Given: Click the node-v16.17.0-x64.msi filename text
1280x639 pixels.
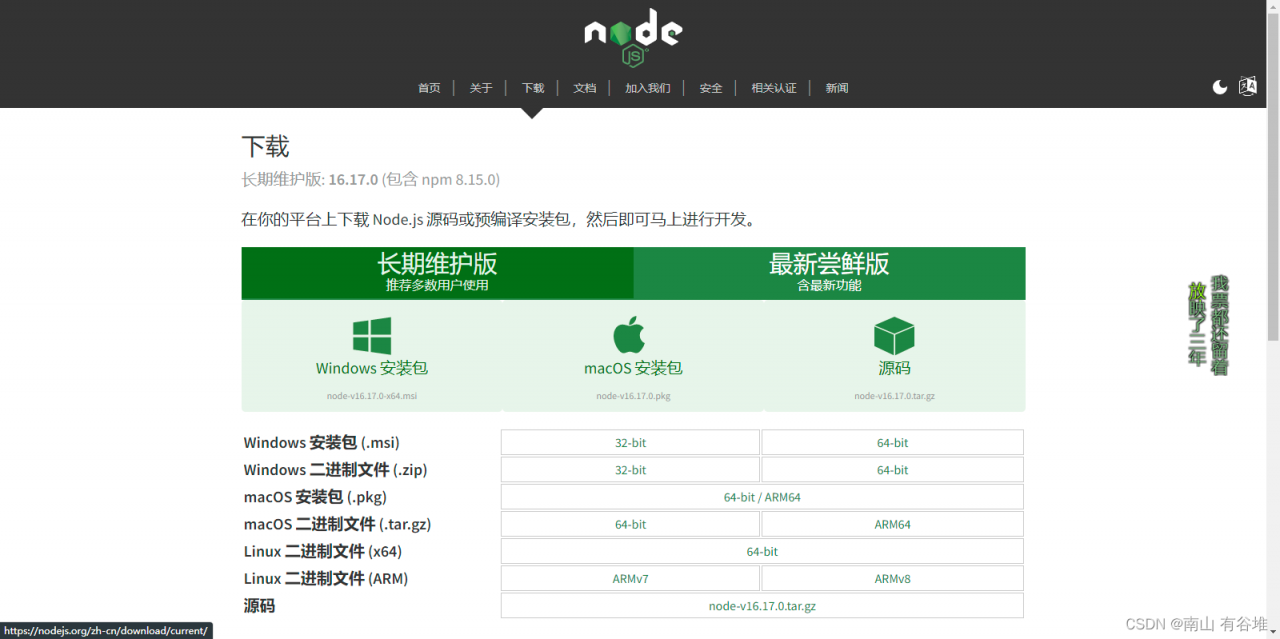Looking at the screenshot, I should click(372, 396).
